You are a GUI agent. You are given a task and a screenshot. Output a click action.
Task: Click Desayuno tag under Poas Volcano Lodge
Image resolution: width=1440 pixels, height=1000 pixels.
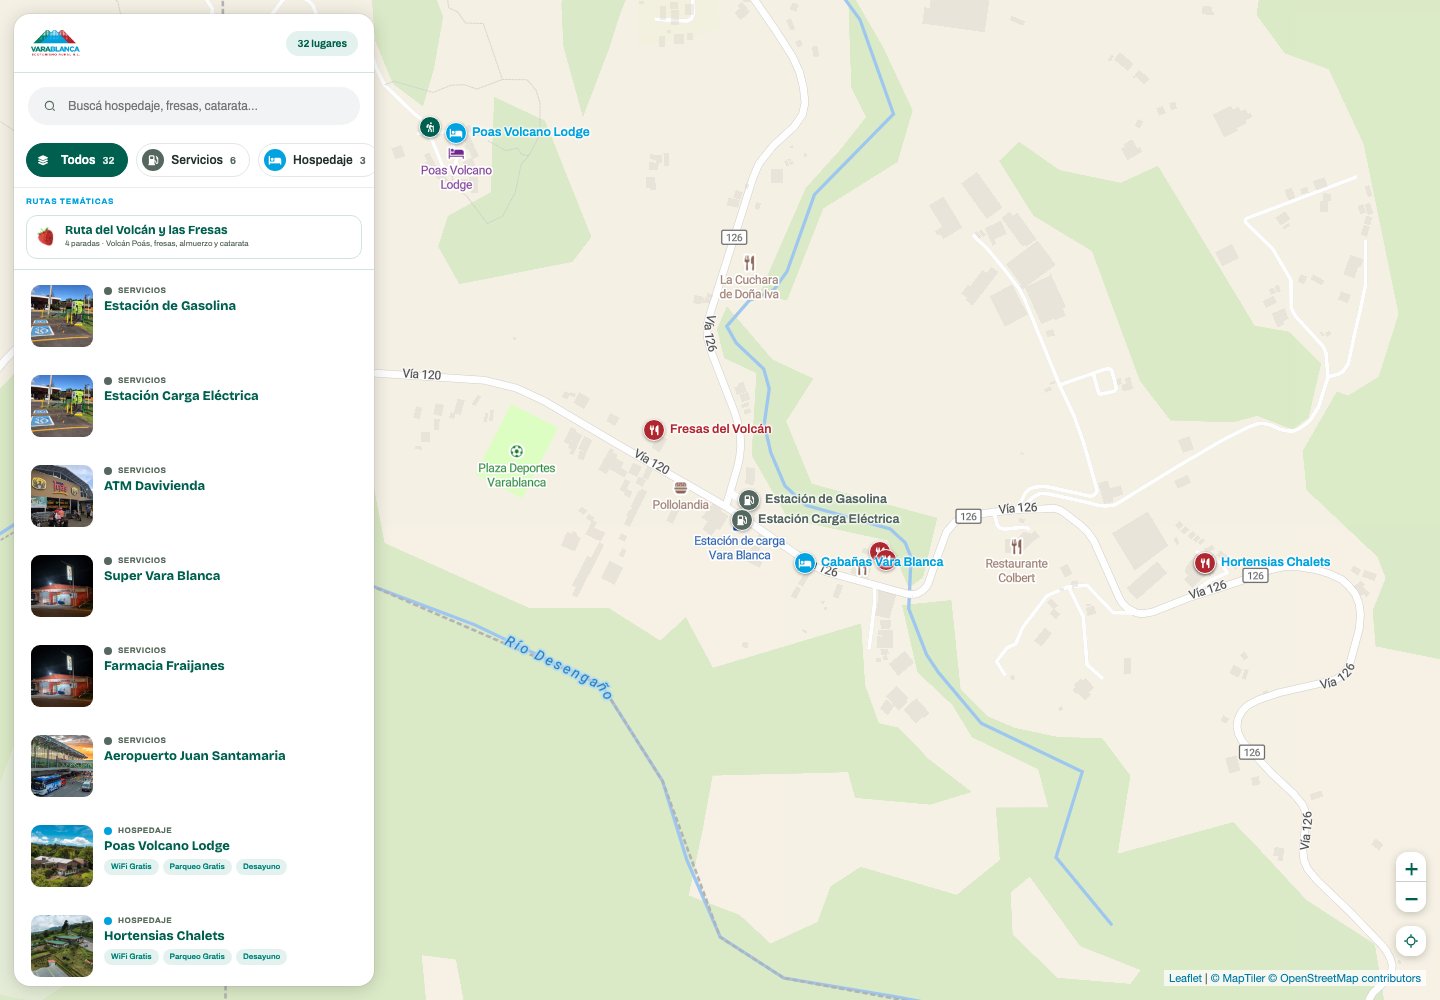[261, 867]
